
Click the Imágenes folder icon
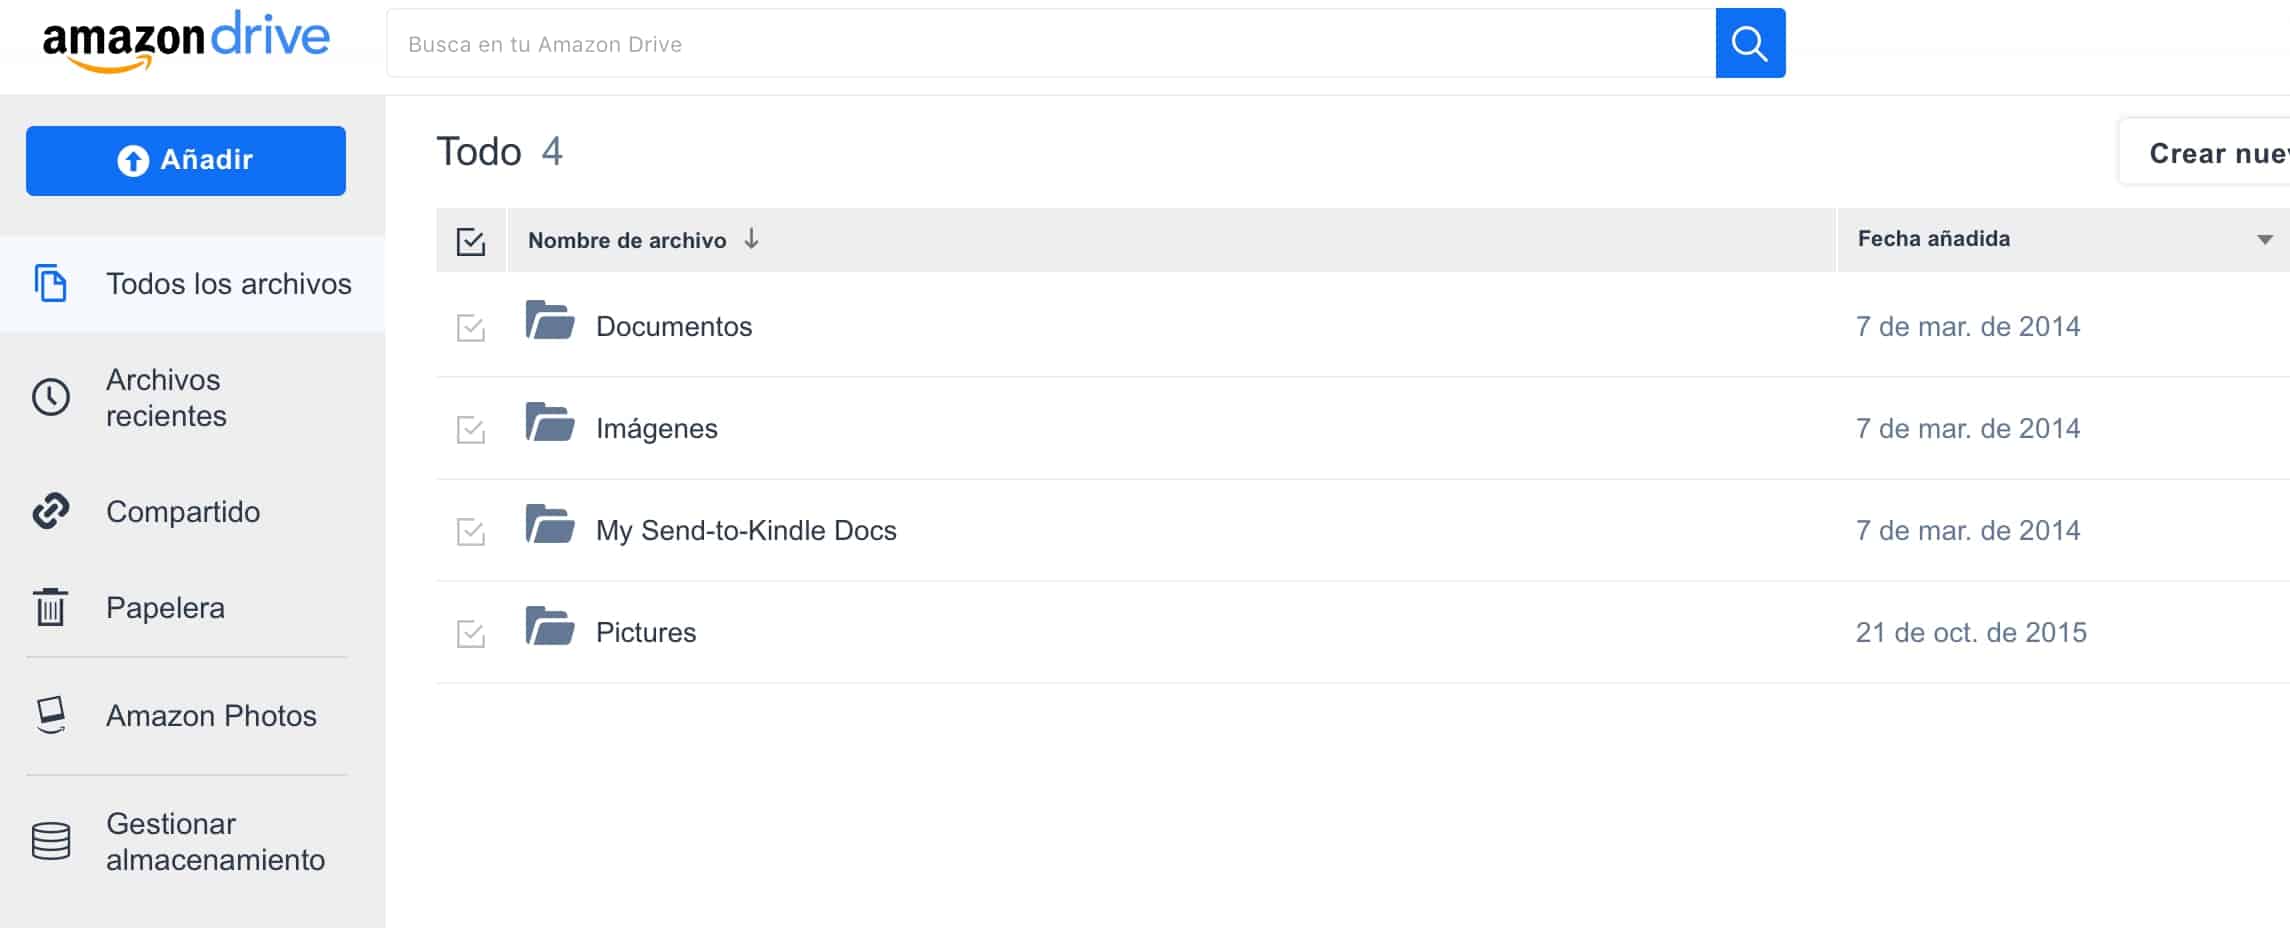click(550, 423)
